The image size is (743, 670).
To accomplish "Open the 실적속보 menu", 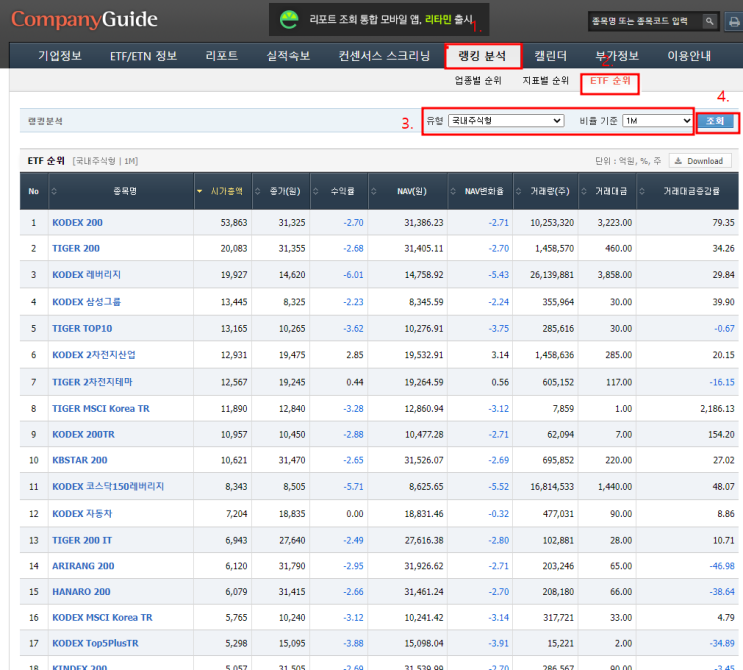I will coord(288,56).
